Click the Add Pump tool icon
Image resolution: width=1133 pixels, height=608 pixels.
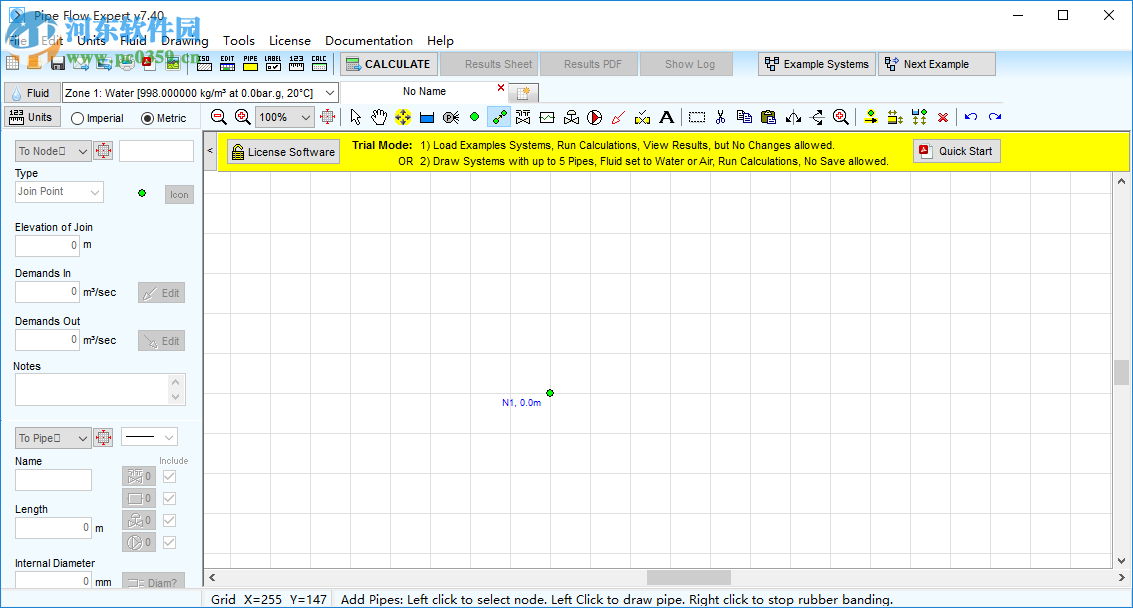point(594,117)
